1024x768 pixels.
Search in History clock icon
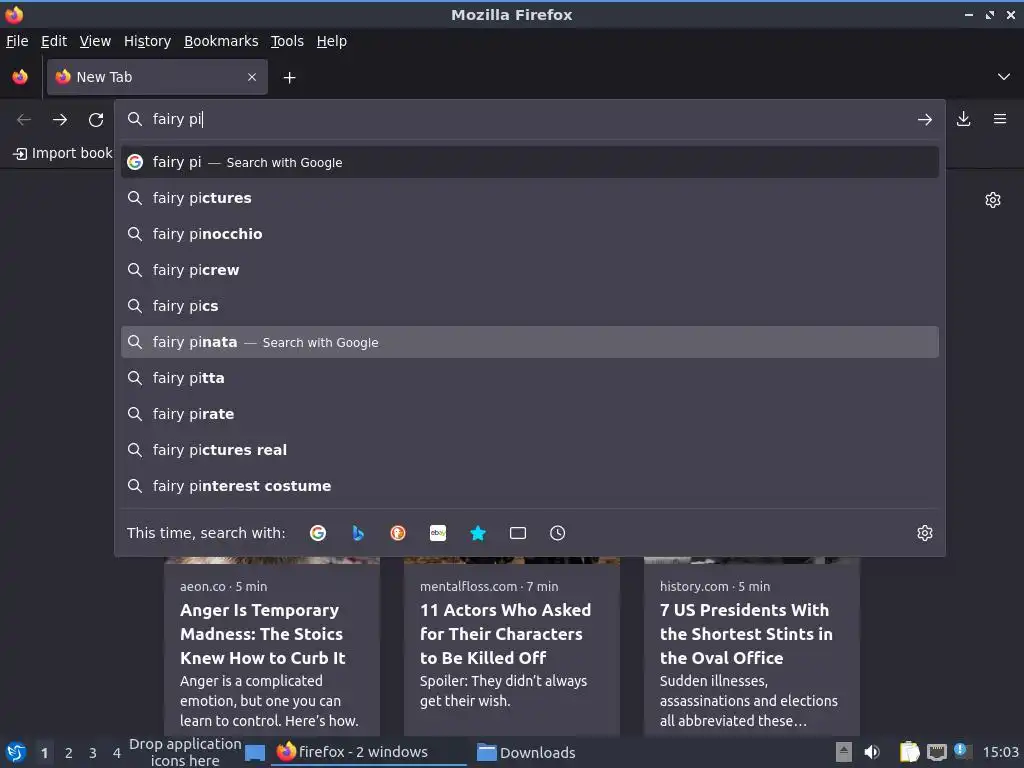coord(558,533)
